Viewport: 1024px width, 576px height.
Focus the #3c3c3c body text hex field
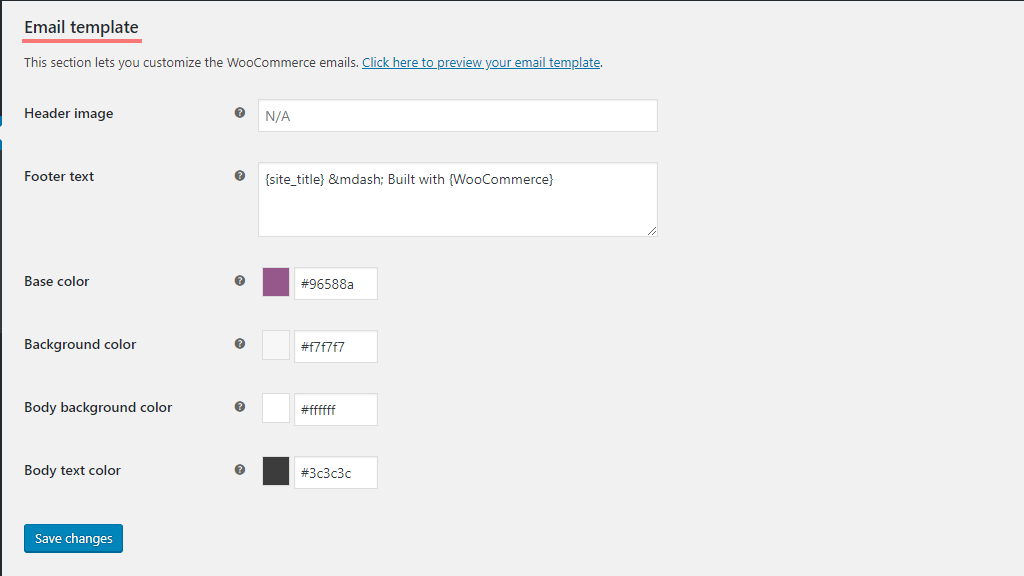pyautogui.click(x=336, y=472)
